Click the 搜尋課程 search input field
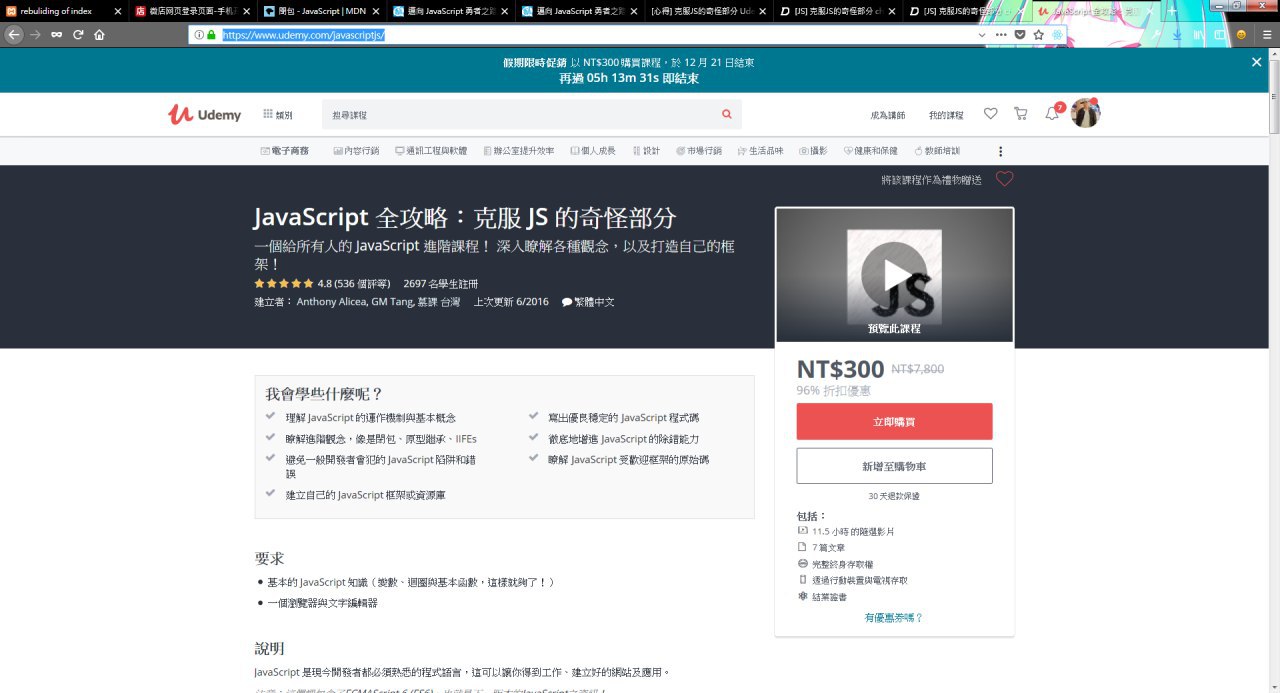The width and height of the screenshot is (1280, 693). click(x=520, y=115)
